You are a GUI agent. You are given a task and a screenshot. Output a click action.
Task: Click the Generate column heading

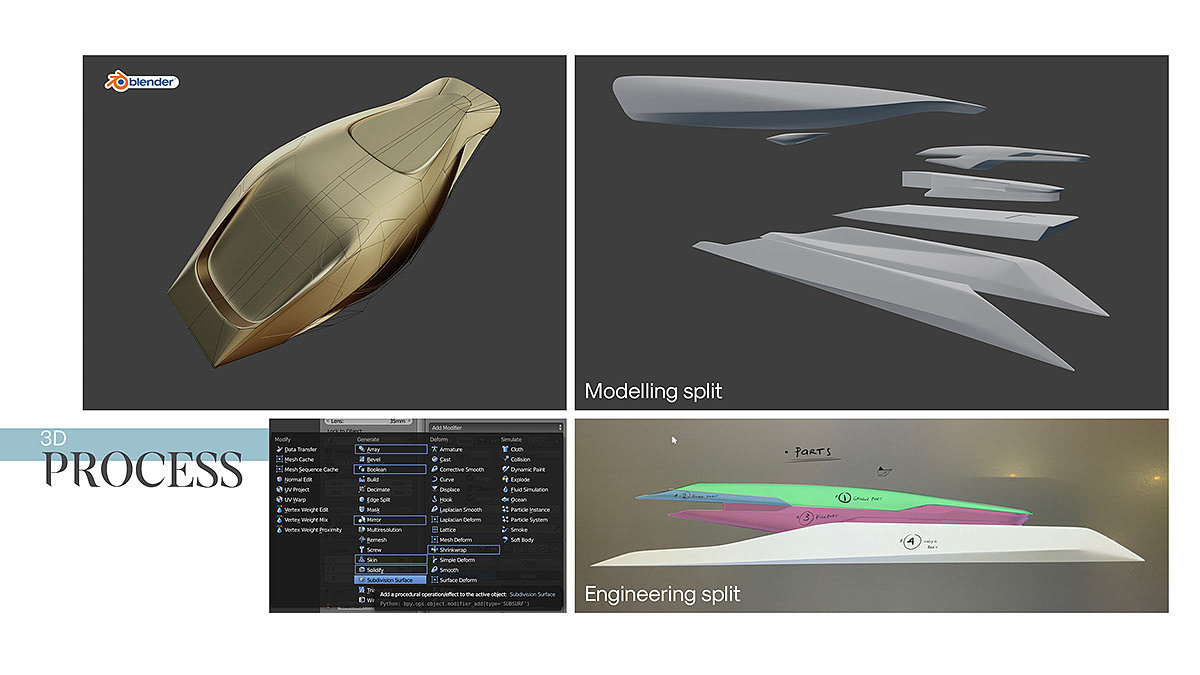(x=367, y=439)
